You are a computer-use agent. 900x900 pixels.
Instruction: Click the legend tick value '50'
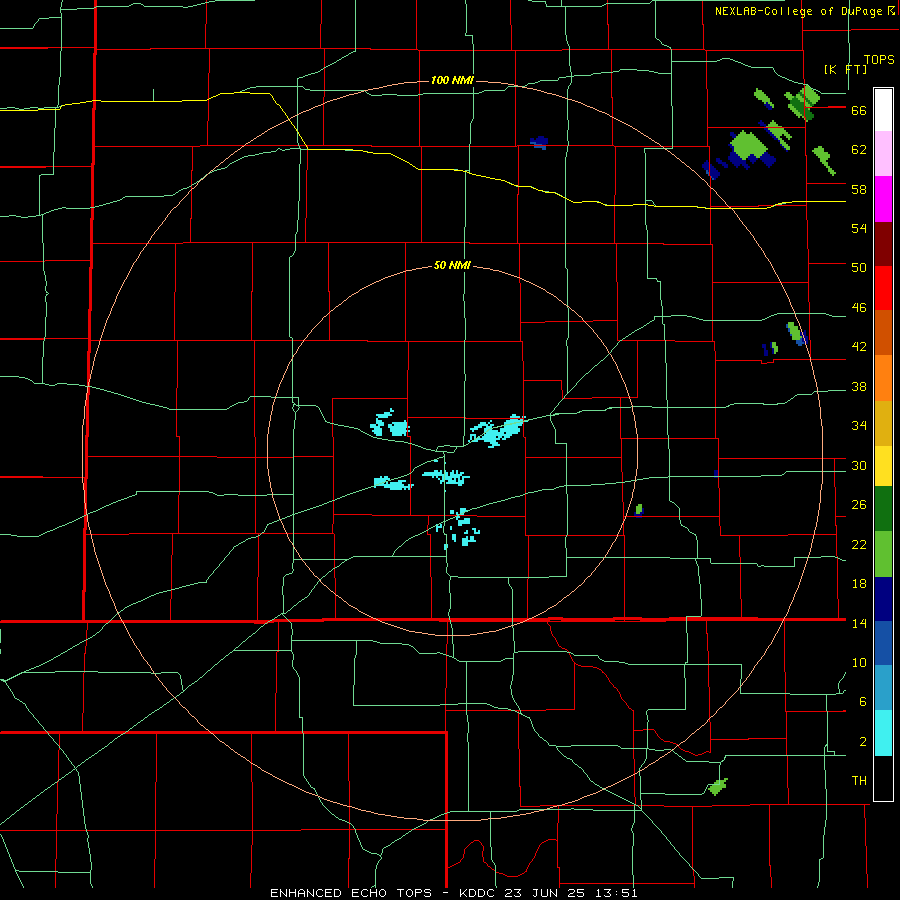[x=859, y=268]
